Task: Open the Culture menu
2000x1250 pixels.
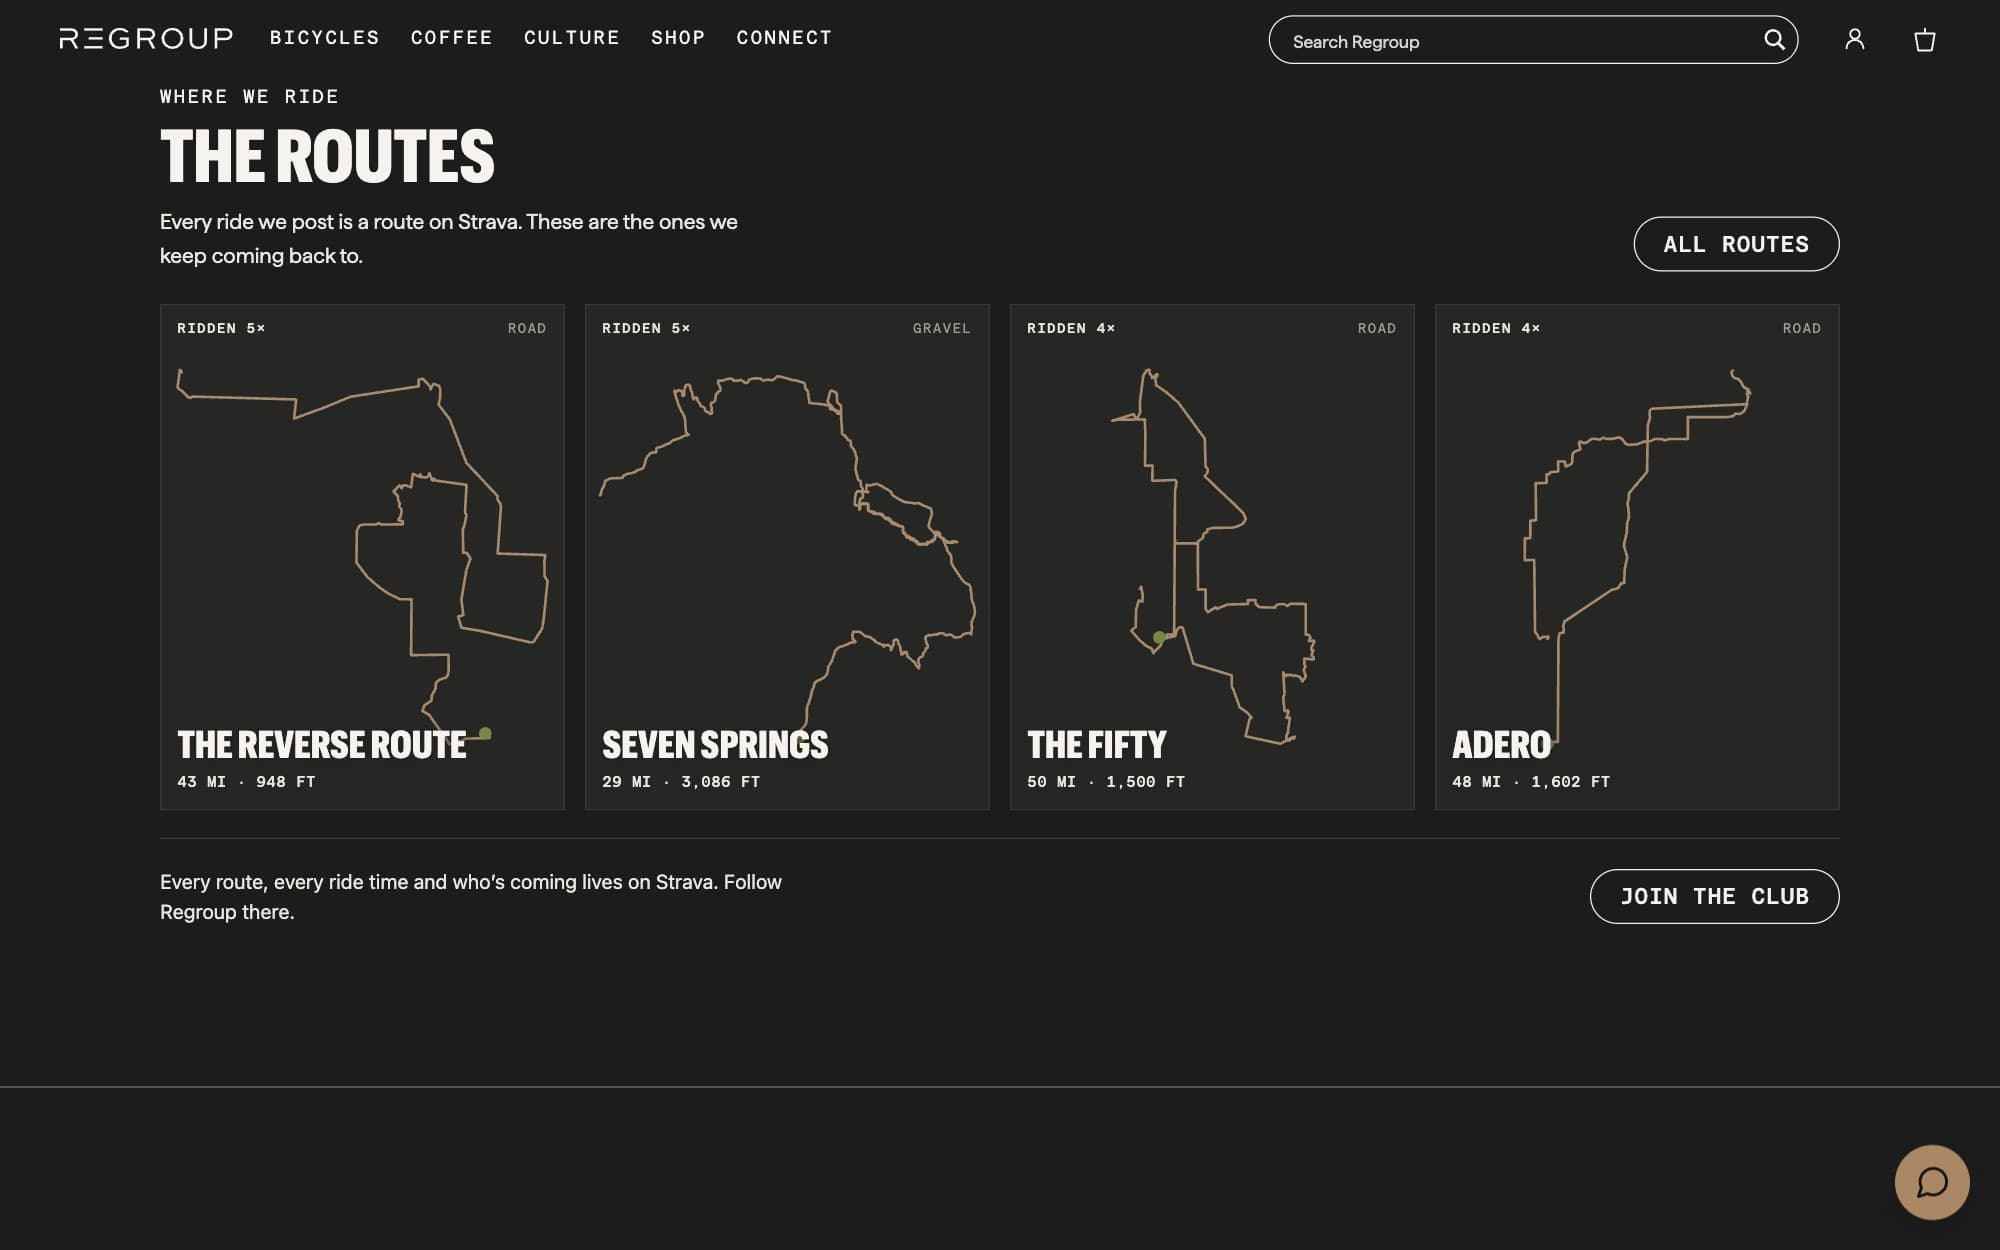Action: pos(572,38)
